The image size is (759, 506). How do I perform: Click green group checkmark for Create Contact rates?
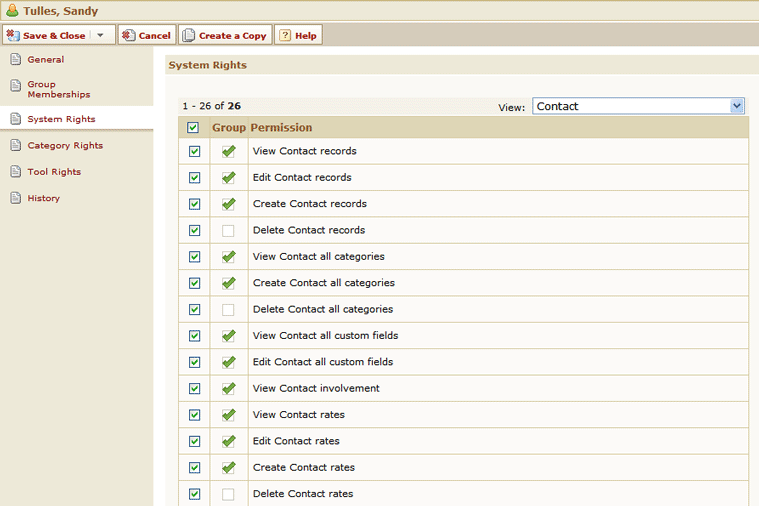[x=229, y=467]
